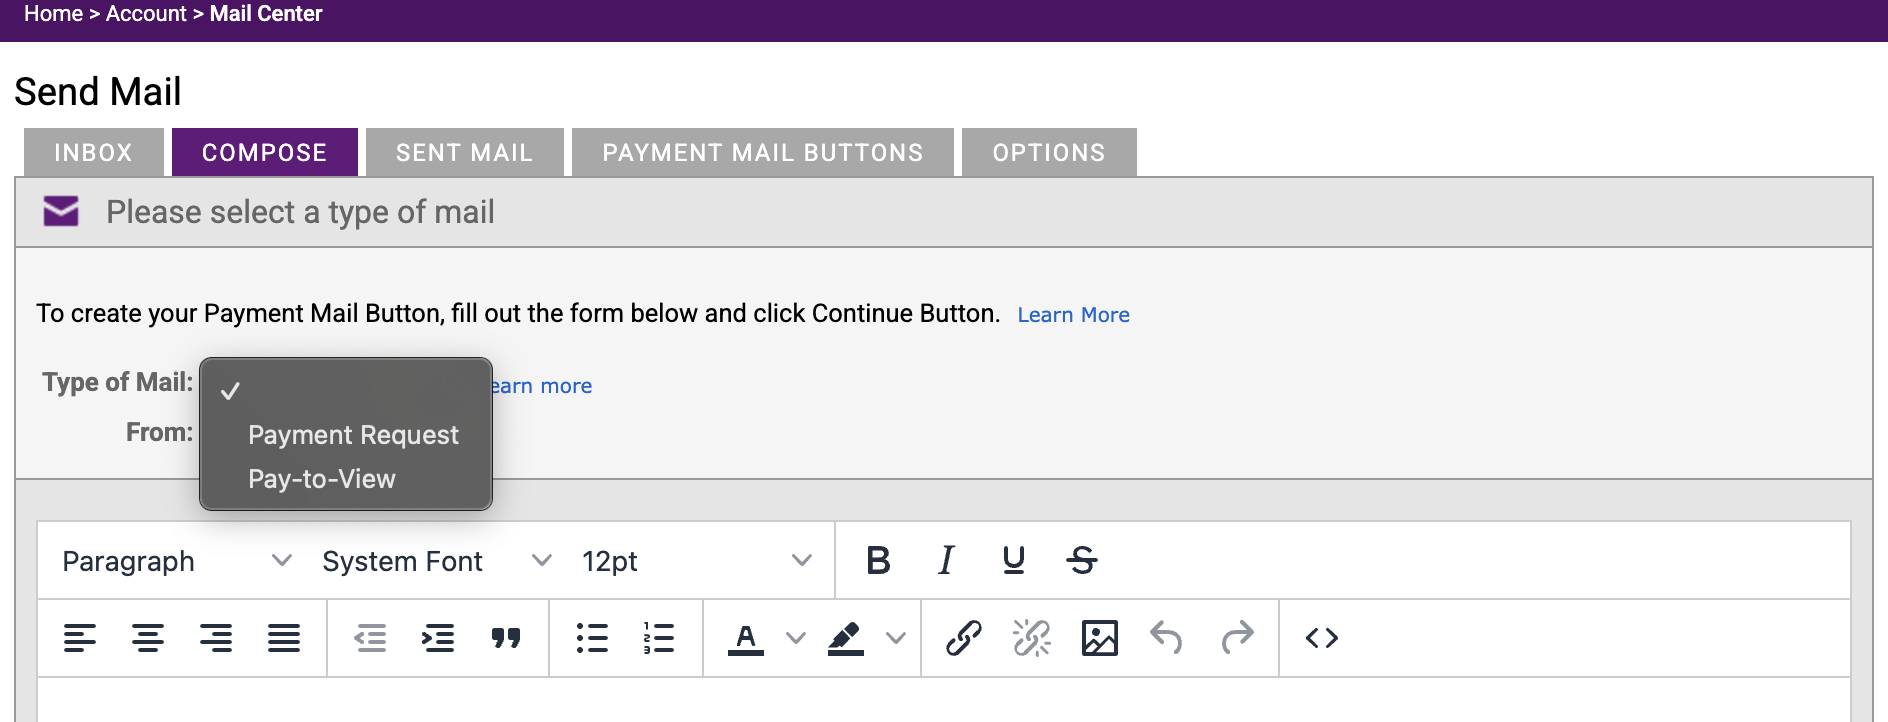Apply text color

point(746,638)
